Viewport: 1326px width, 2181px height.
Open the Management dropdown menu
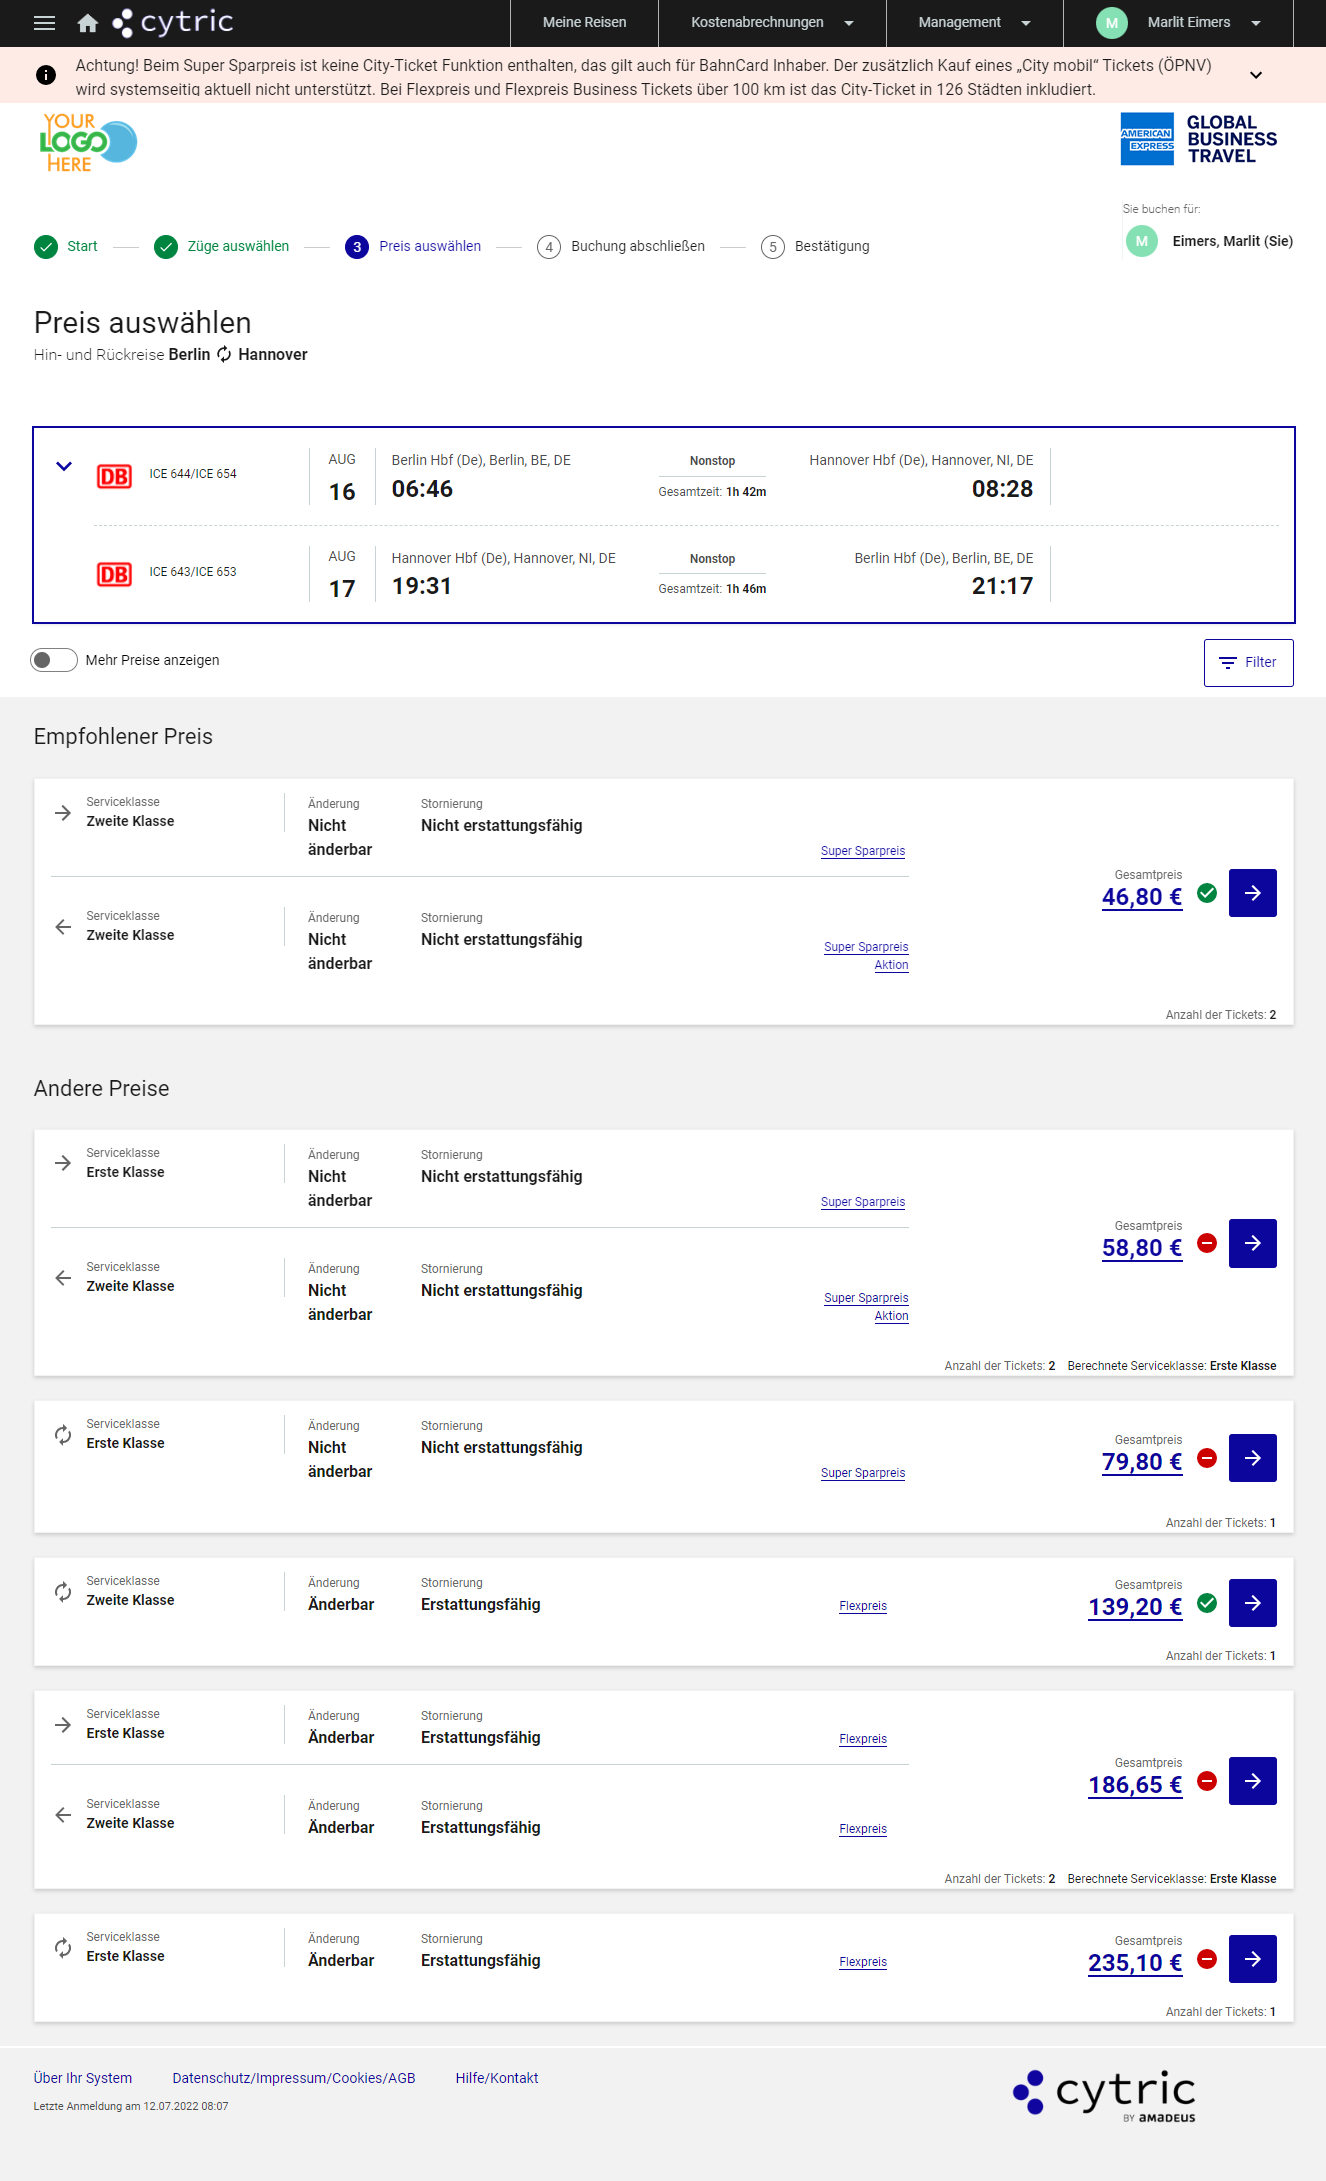coord(974,23)
